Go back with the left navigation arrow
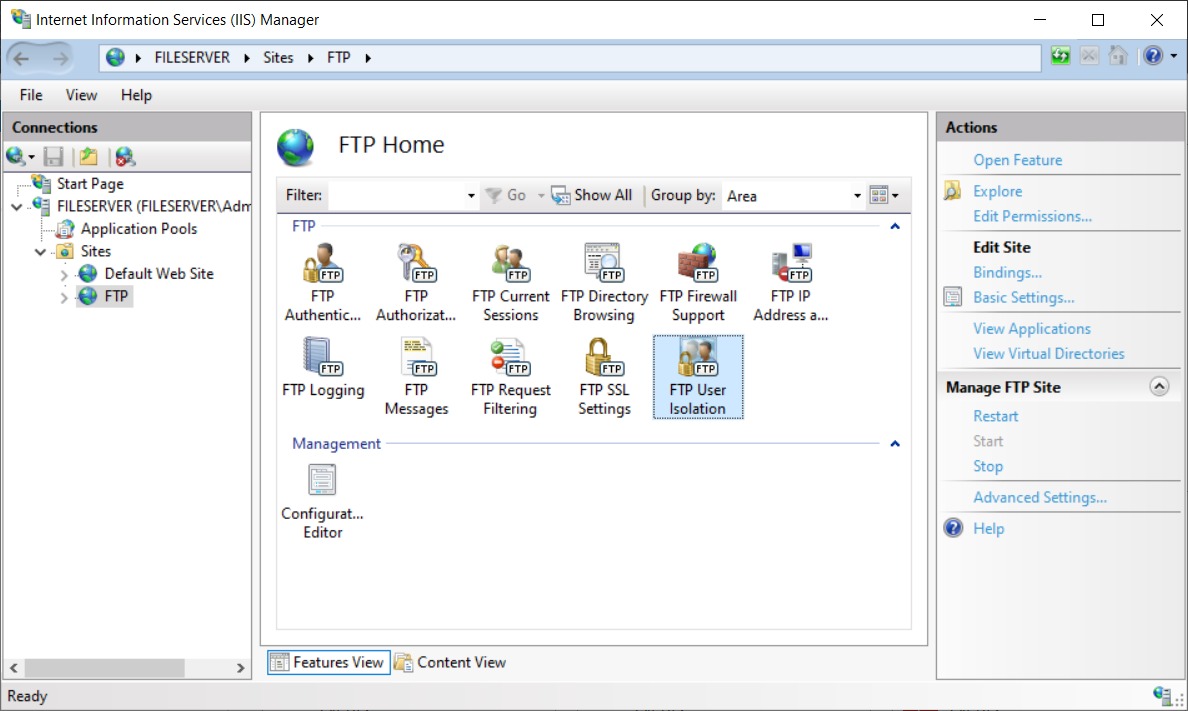The width and height of the screenshot is (1188, 711). point(21,58)
